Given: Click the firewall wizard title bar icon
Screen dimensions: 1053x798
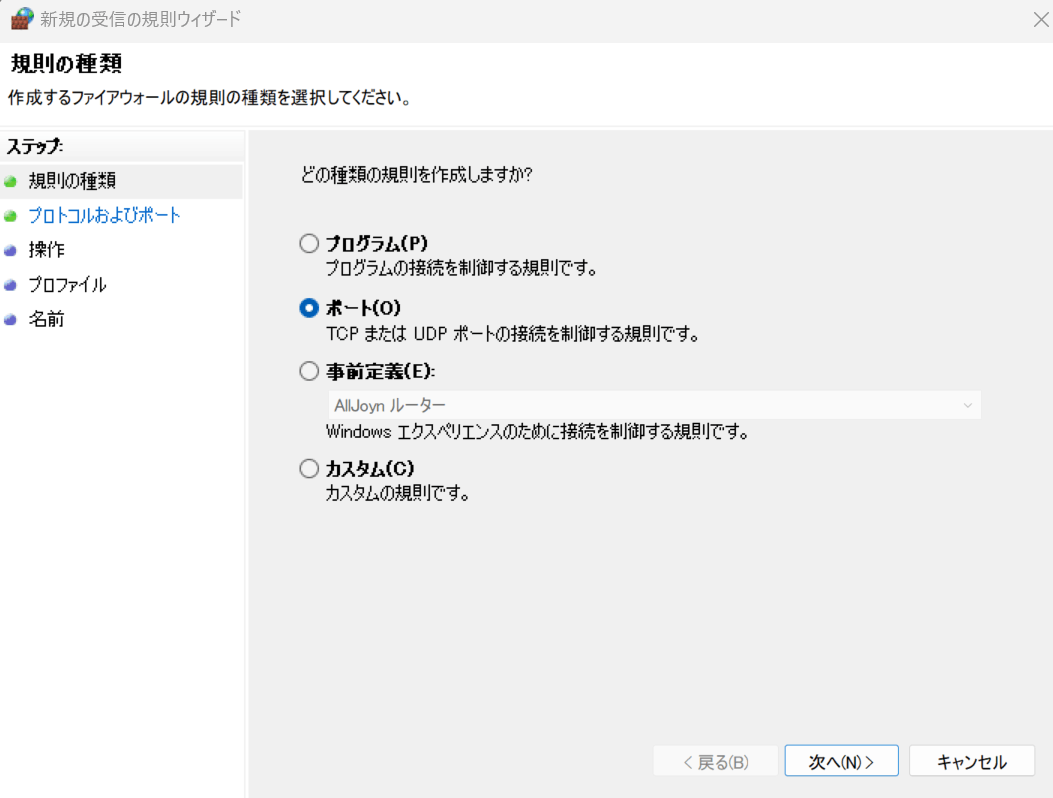Looking at the screenshot, I should 22,18.
